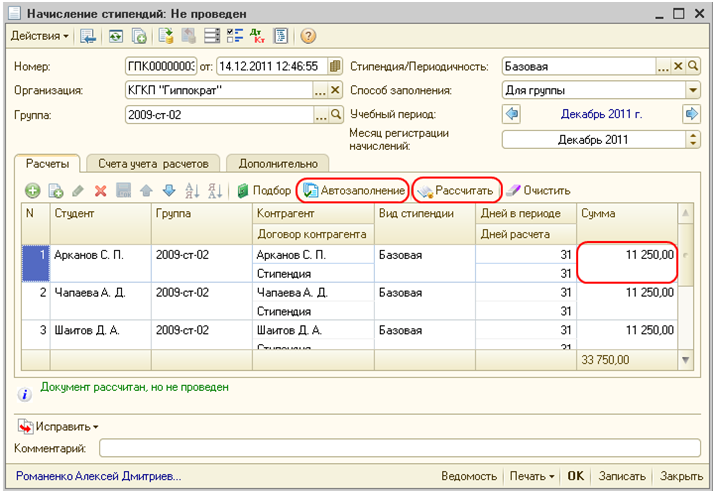Switch to Счета учета расчетов tab
Image resolution: width=715 pixels, height=493 pixels.
click(x=153, y=163)
